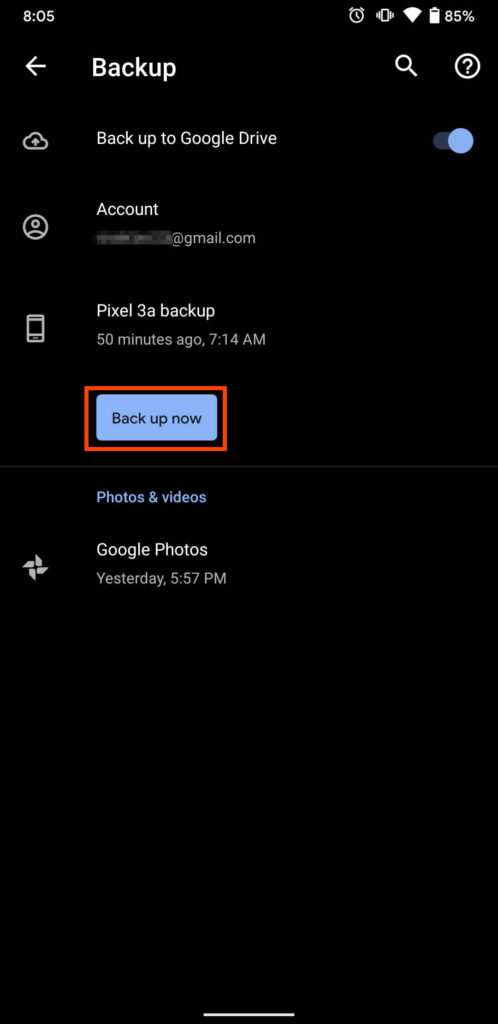The width and height of the screenshot is (498, 1024).
Task: Tap the 85% battery percentage
Action: coord(459,16)
